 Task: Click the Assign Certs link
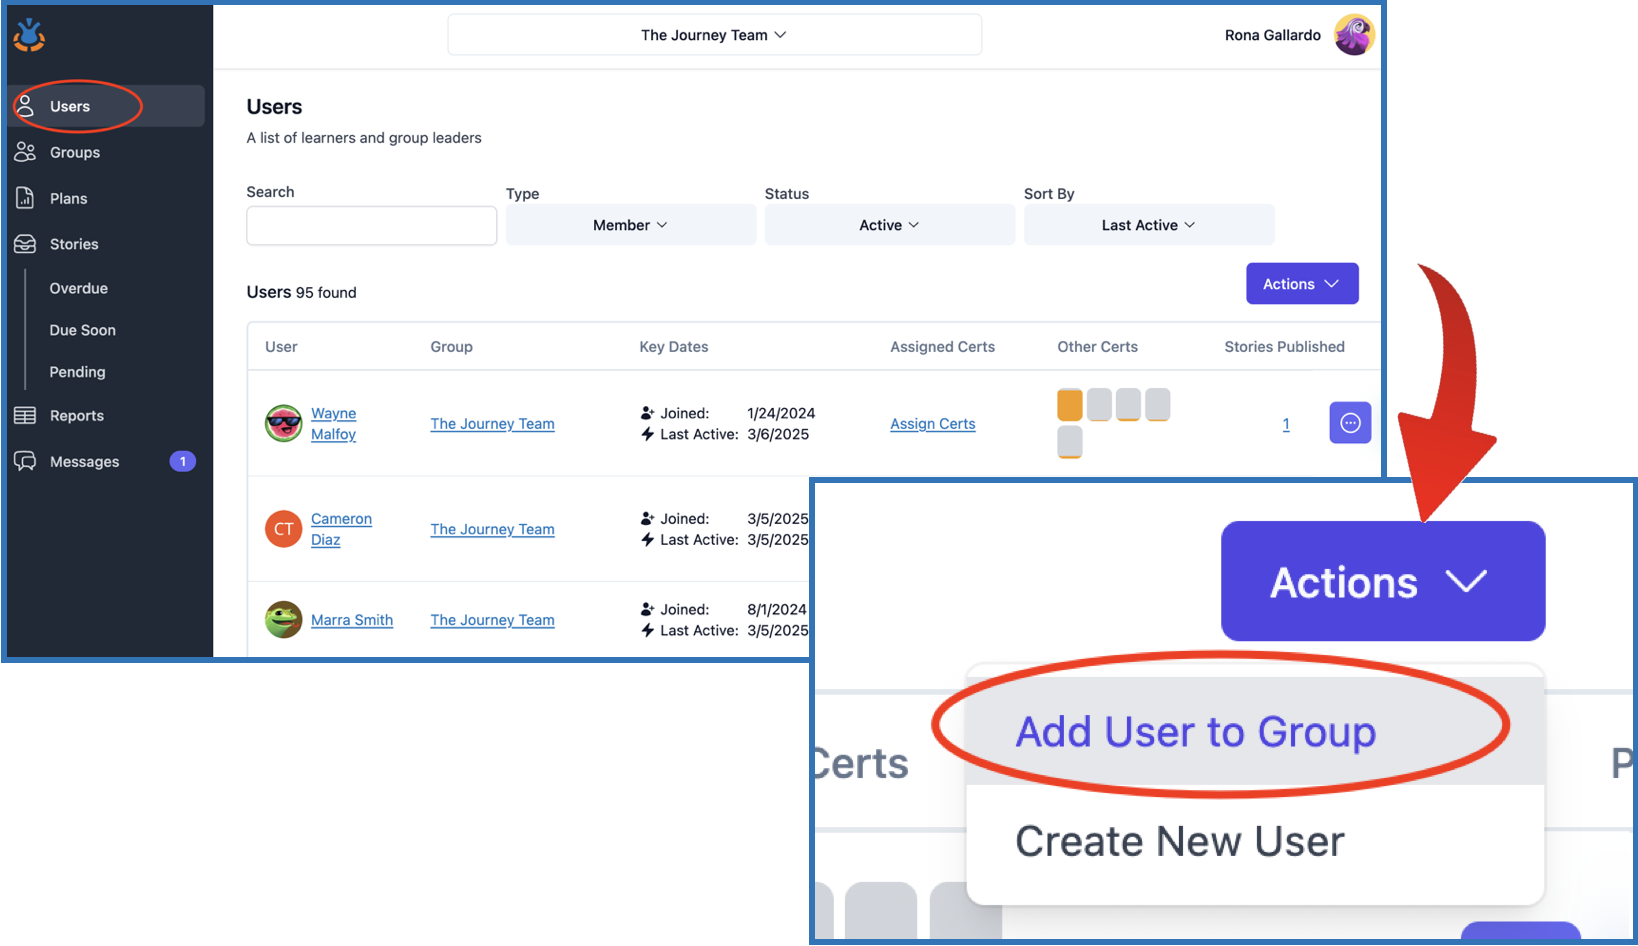click(x=932, y=424)
